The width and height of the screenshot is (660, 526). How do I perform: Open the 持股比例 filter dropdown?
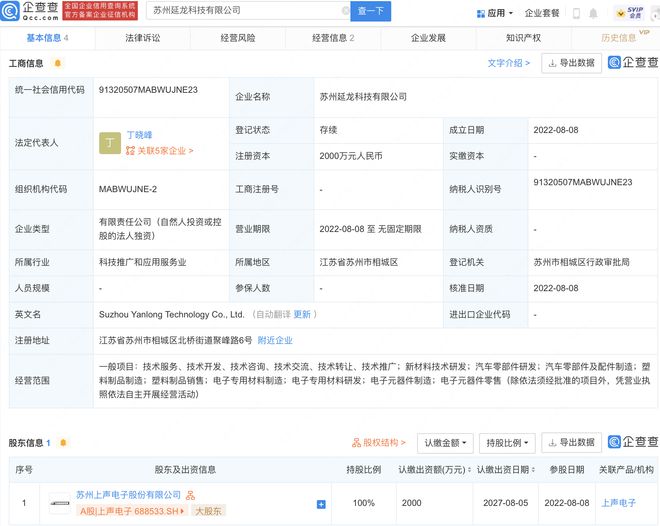coord(507,443)
